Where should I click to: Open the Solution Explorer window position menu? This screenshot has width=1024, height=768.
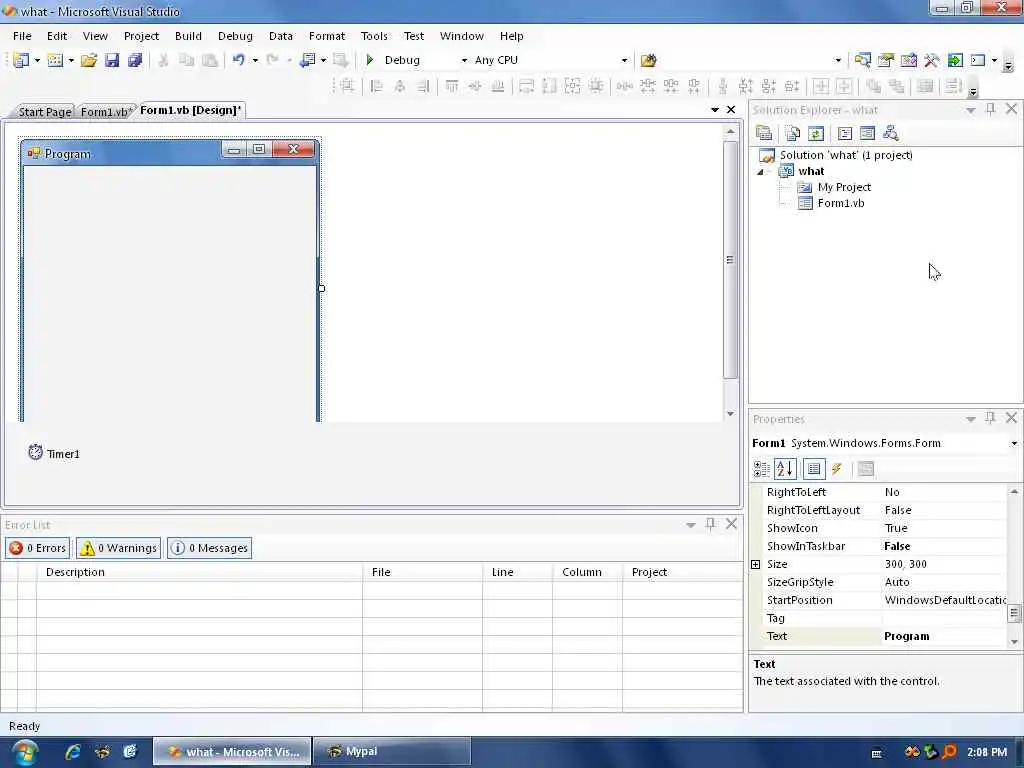pyautogui.click(x=970, y=110)
